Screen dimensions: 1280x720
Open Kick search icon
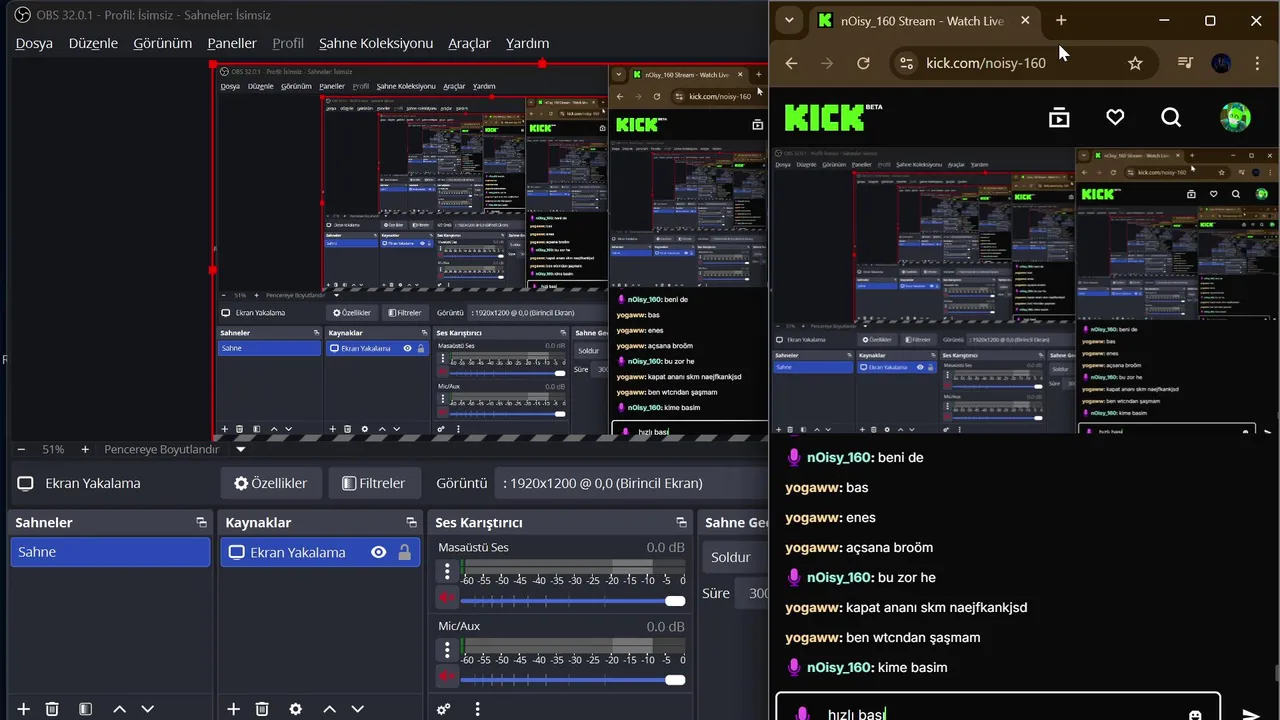click(1171, 118)
